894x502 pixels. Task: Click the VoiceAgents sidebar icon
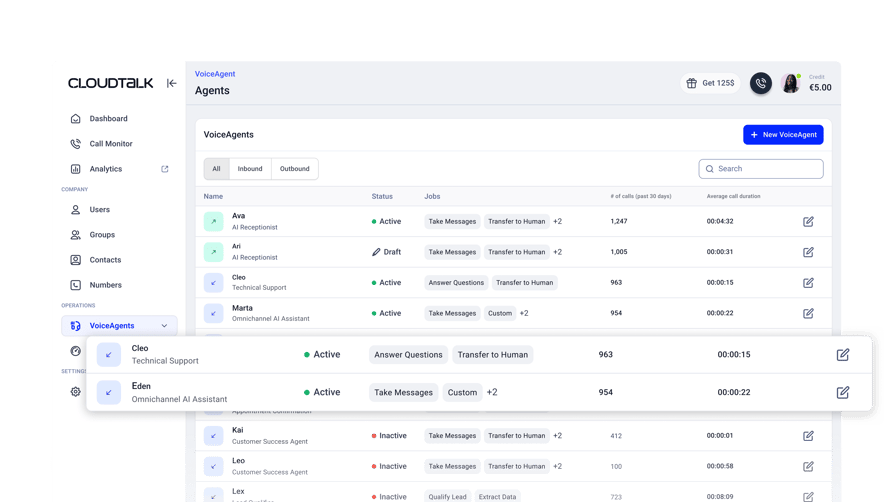[x=75, y=326]
